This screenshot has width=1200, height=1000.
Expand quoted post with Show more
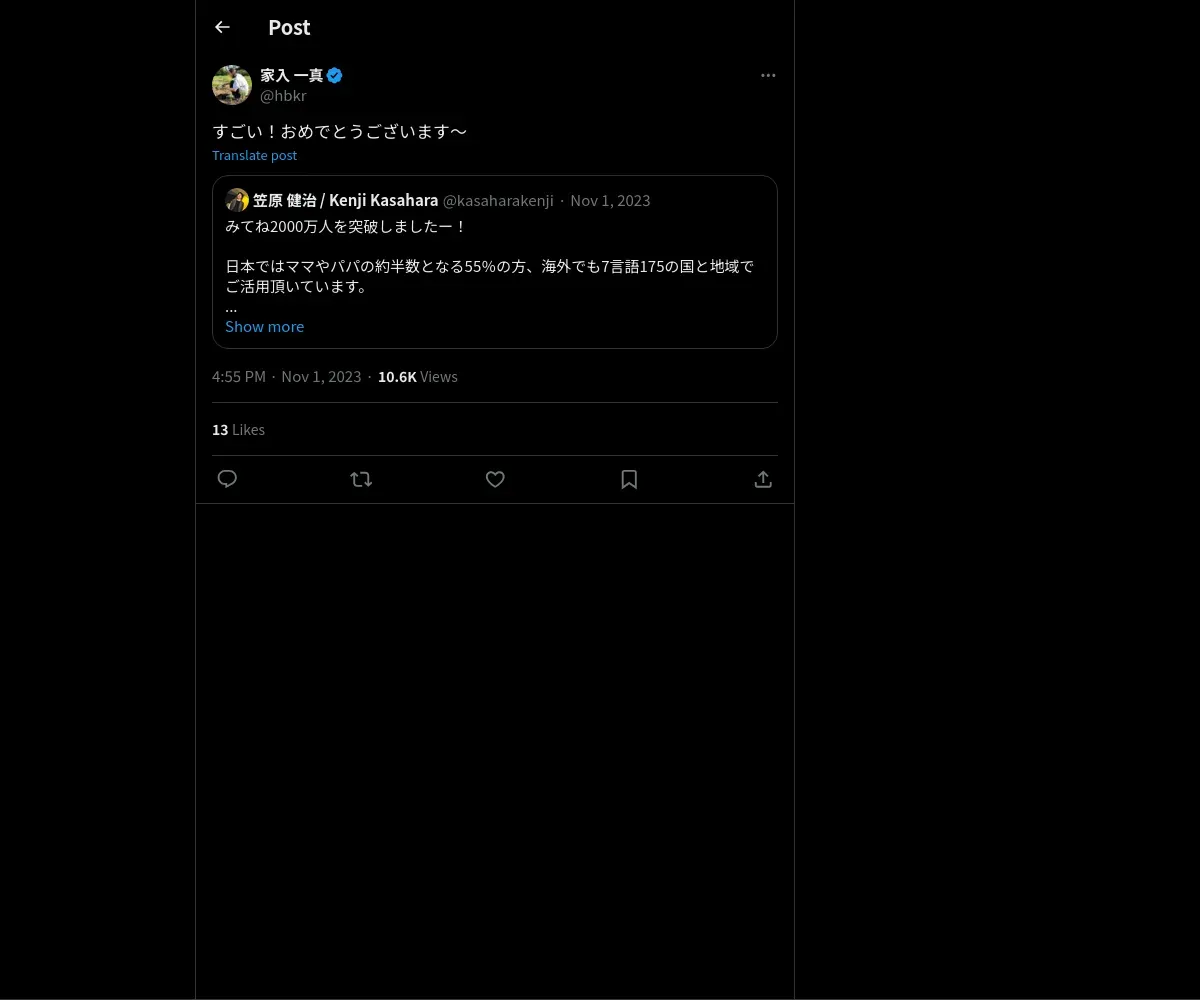(264, 326)
